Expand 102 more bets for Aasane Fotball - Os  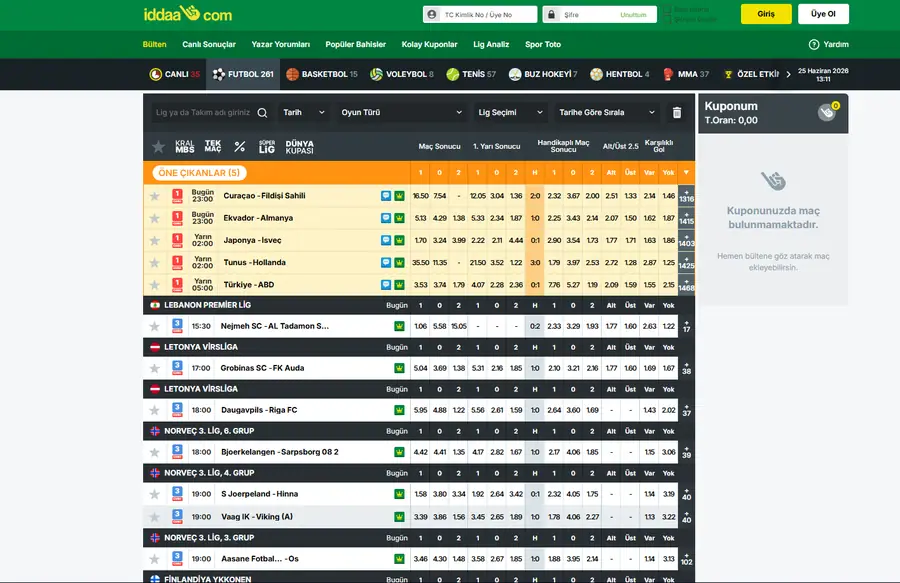(x=686, y=559)
